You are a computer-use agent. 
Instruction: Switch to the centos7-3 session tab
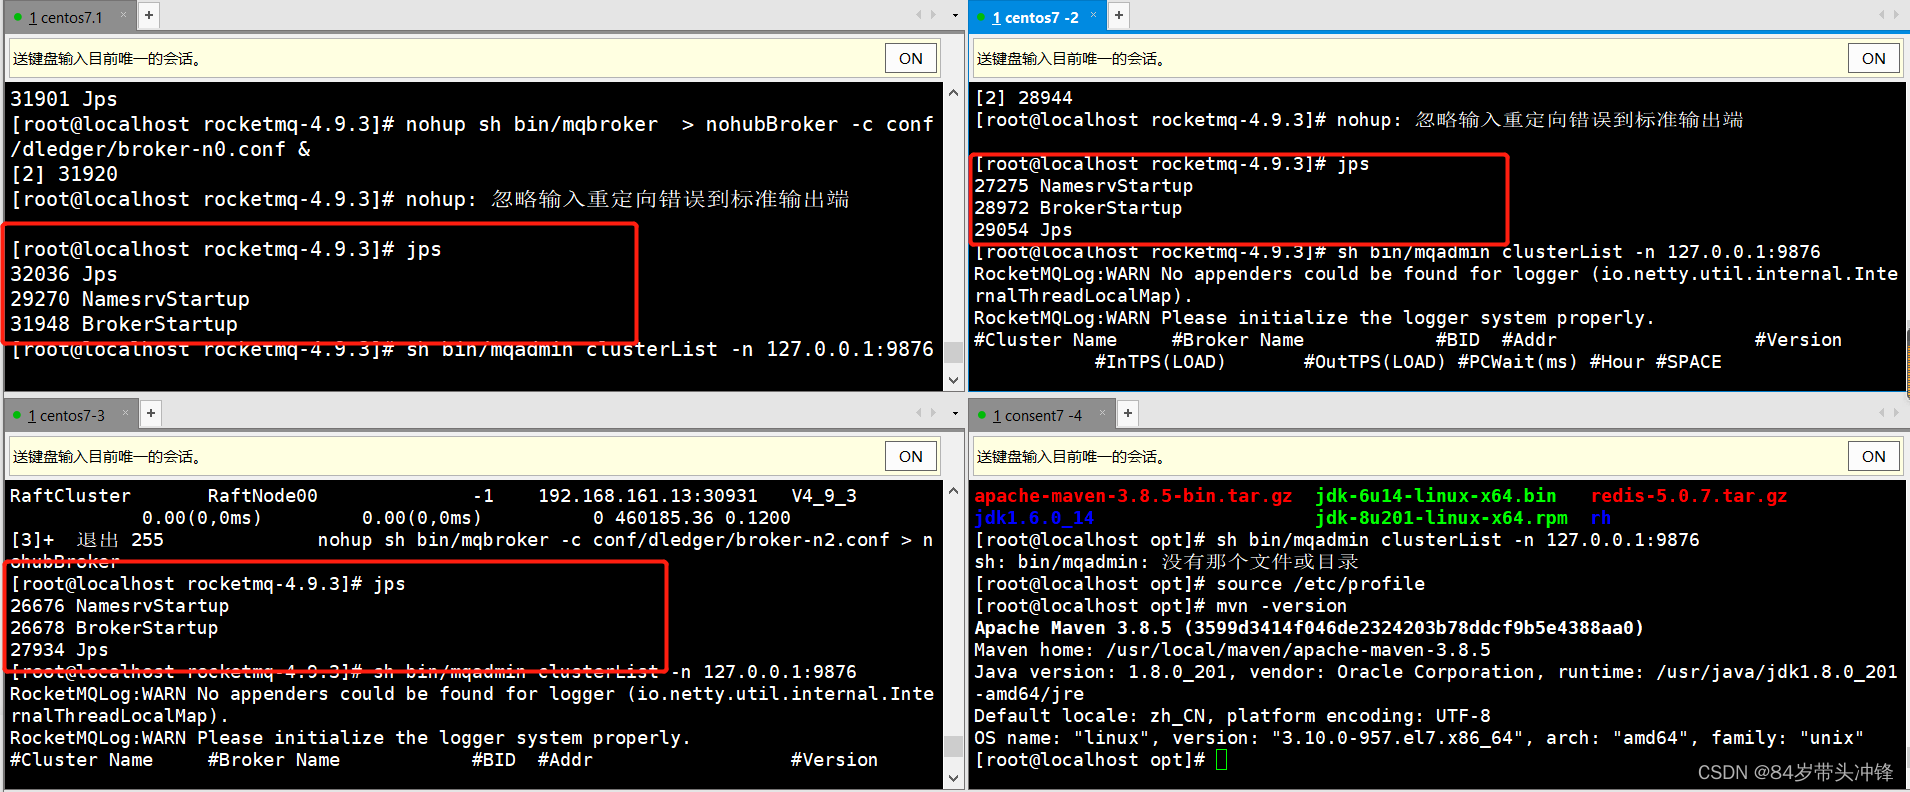tap(66, 415)
